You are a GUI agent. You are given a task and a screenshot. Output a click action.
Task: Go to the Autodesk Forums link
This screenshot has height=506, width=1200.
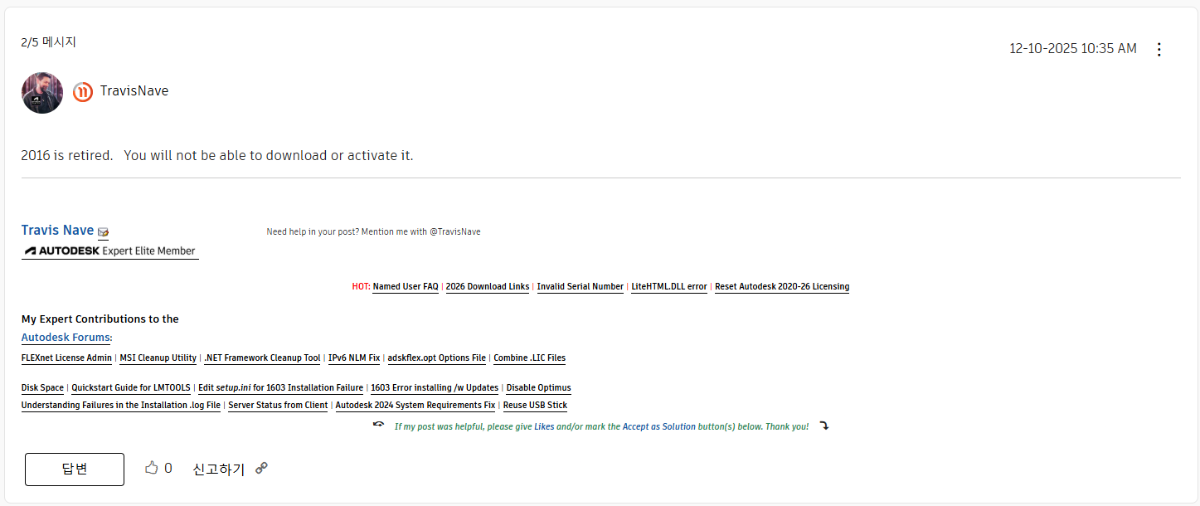(65, 338)
